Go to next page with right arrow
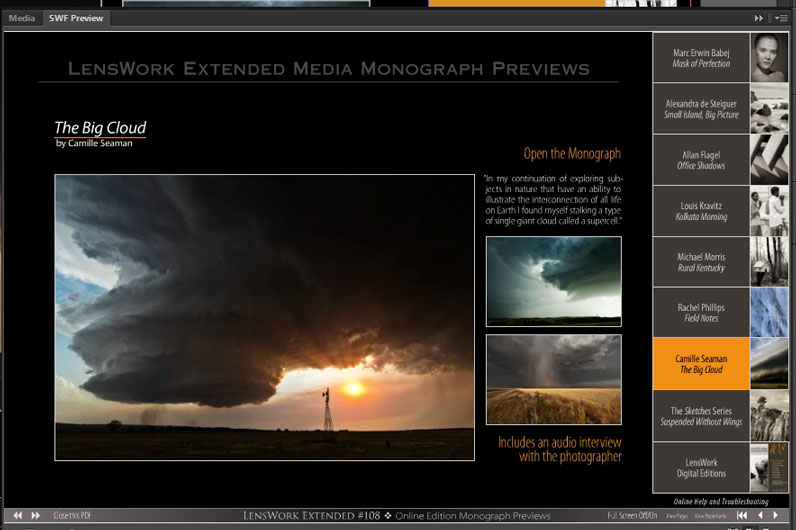The image size is (796, 530). point(776,515)
